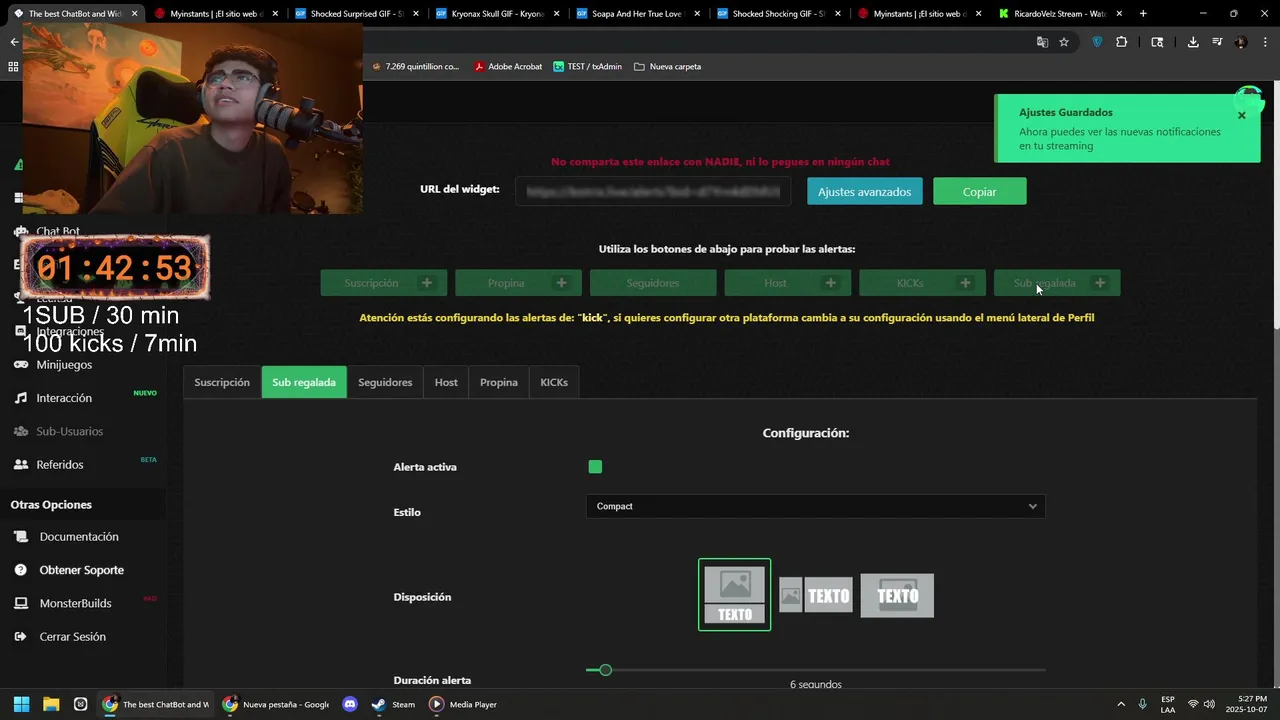This screenshot has width=1280, height=720.
Task: Adjust the Duración alerta slider handle
Action: coord(605,670)
